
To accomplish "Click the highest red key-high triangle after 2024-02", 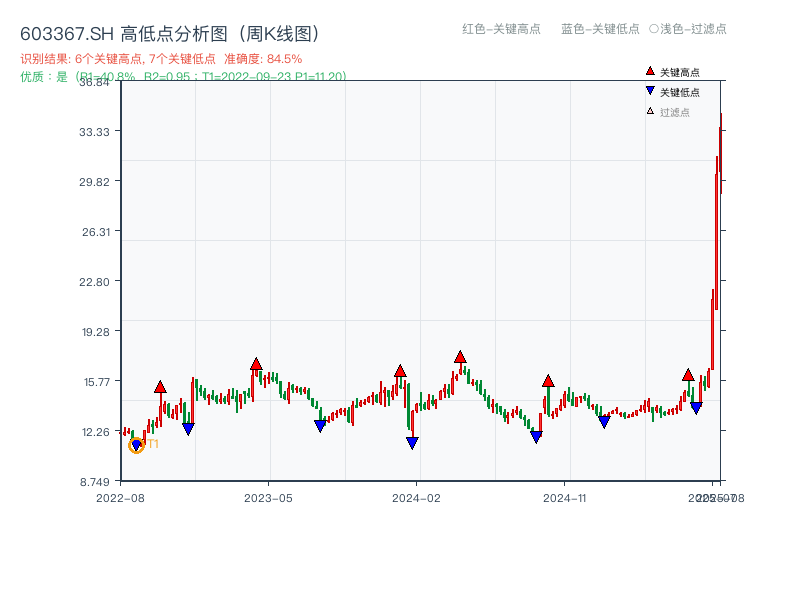I will (x=460, y=357).
